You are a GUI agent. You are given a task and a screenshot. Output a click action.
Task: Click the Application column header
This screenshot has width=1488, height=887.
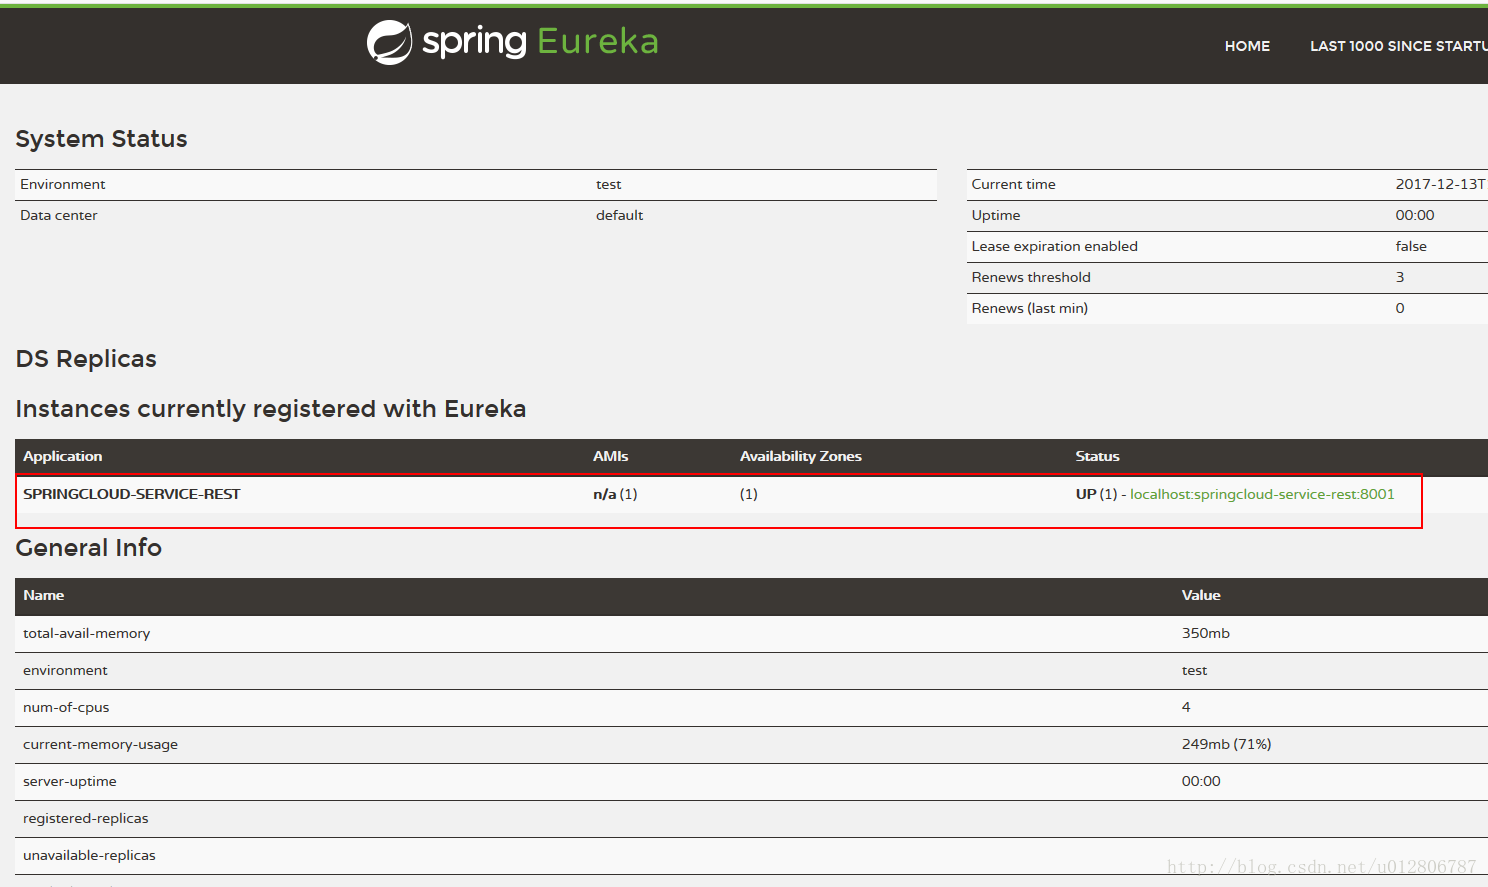click(62, 456)
